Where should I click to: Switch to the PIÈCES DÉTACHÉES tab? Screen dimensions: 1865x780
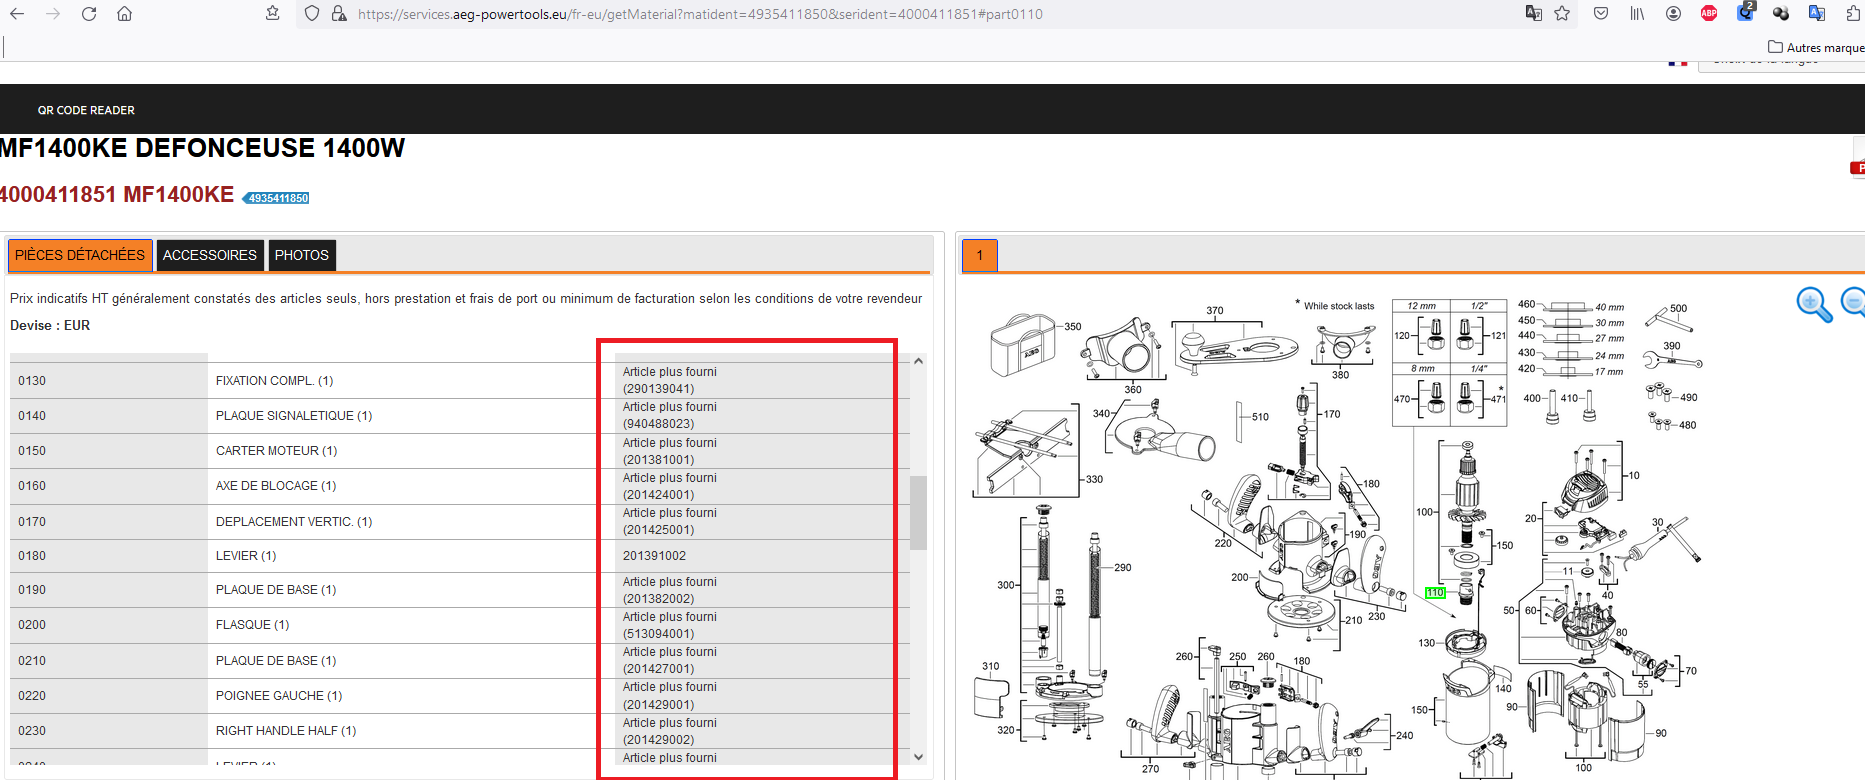[x=80, y=255]
